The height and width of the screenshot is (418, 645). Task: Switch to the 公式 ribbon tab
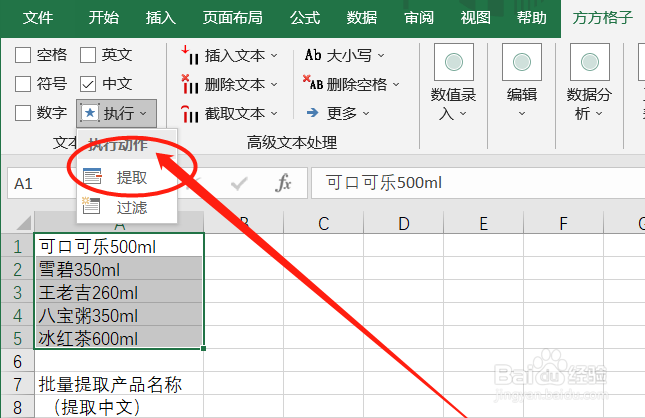[x=305, y=18]
